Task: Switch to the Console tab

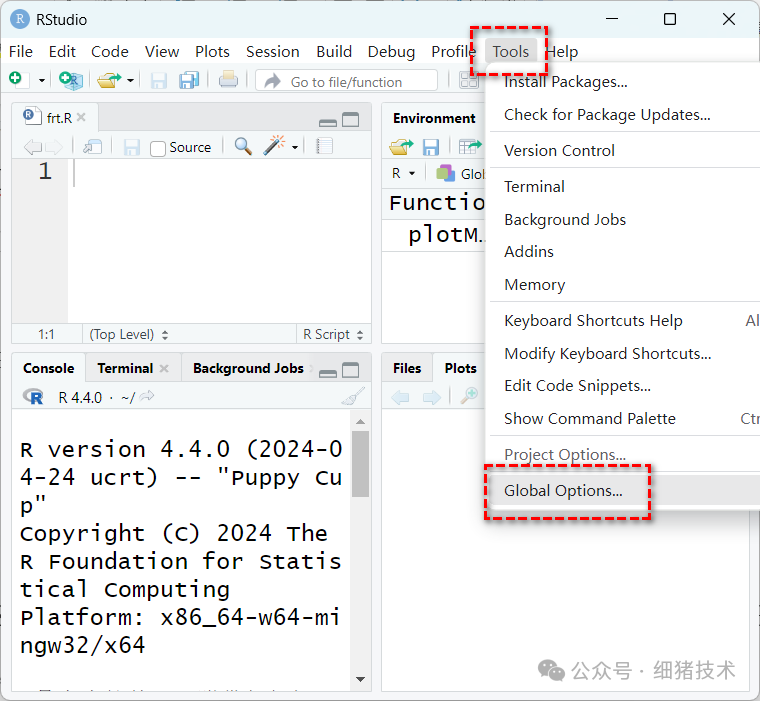Action: click(48, 368)
